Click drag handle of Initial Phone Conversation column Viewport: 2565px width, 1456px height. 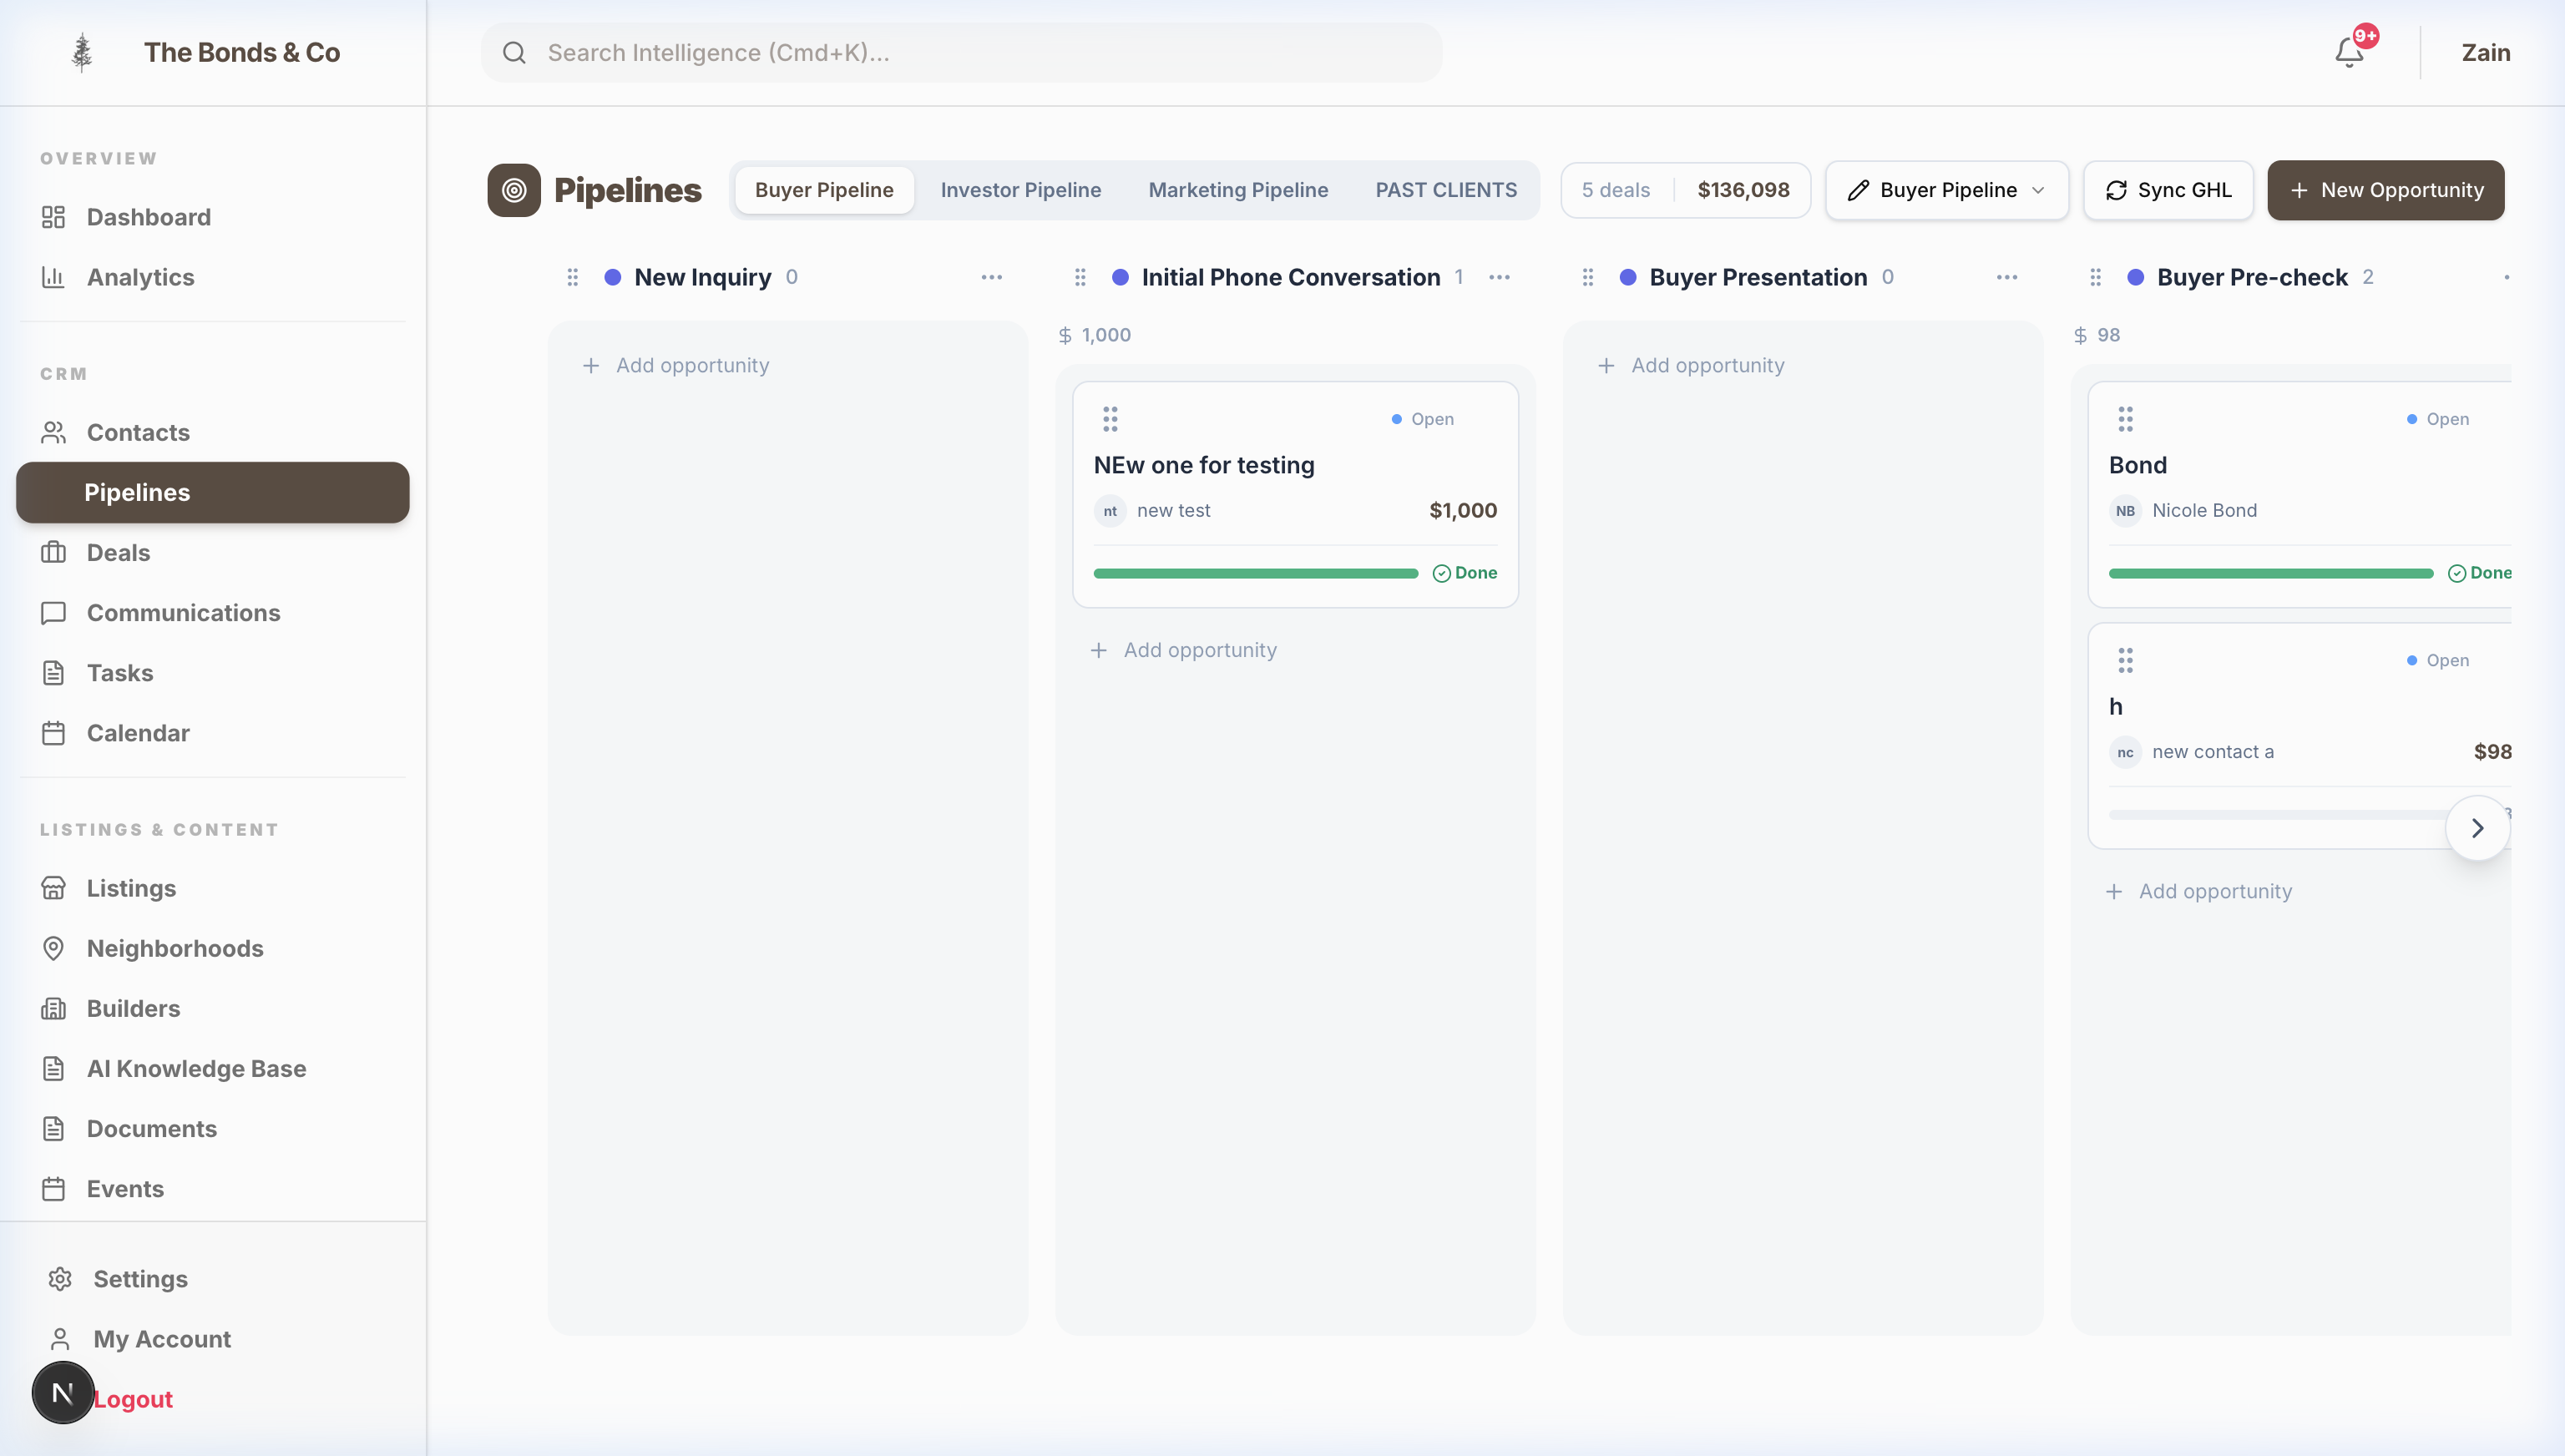click(x=1080, y=277)
